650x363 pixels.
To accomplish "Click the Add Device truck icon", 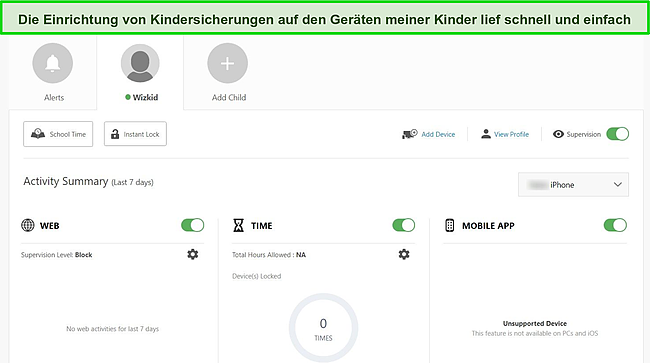I will pos(410,134).
